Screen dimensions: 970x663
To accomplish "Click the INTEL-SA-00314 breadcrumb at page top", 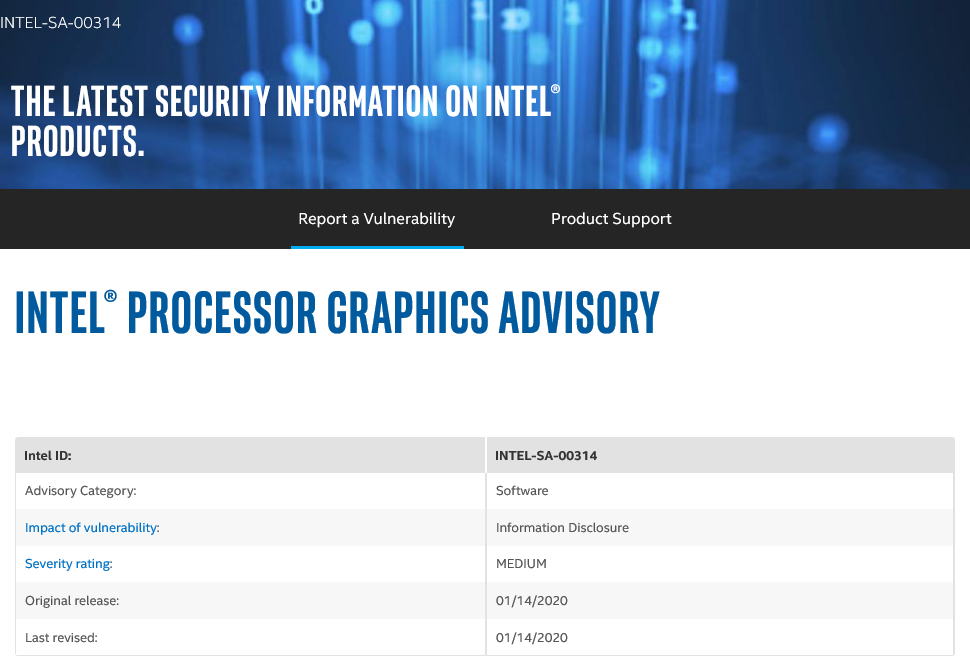I will pos(60,22).
